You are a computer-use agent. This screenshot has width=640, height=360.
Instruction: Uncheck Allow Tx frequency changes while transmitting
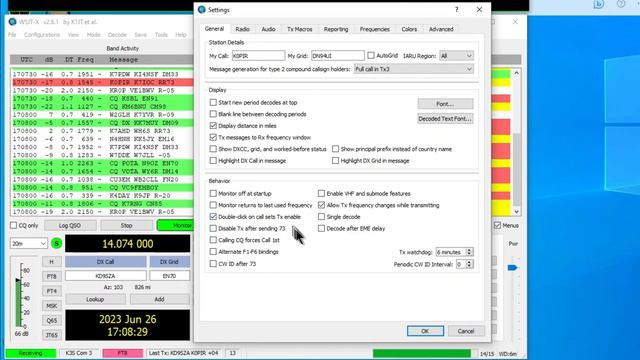tap(321, 205)
